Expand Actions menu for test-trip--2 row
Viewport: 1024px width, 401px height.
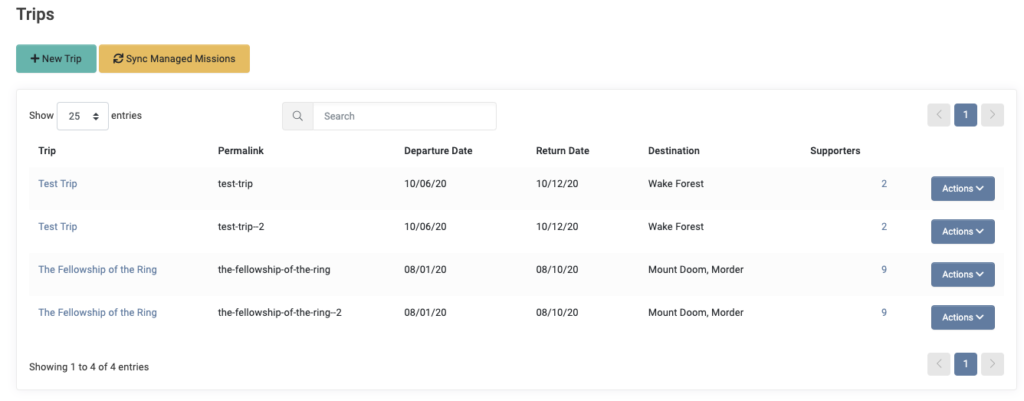[963, 231]
